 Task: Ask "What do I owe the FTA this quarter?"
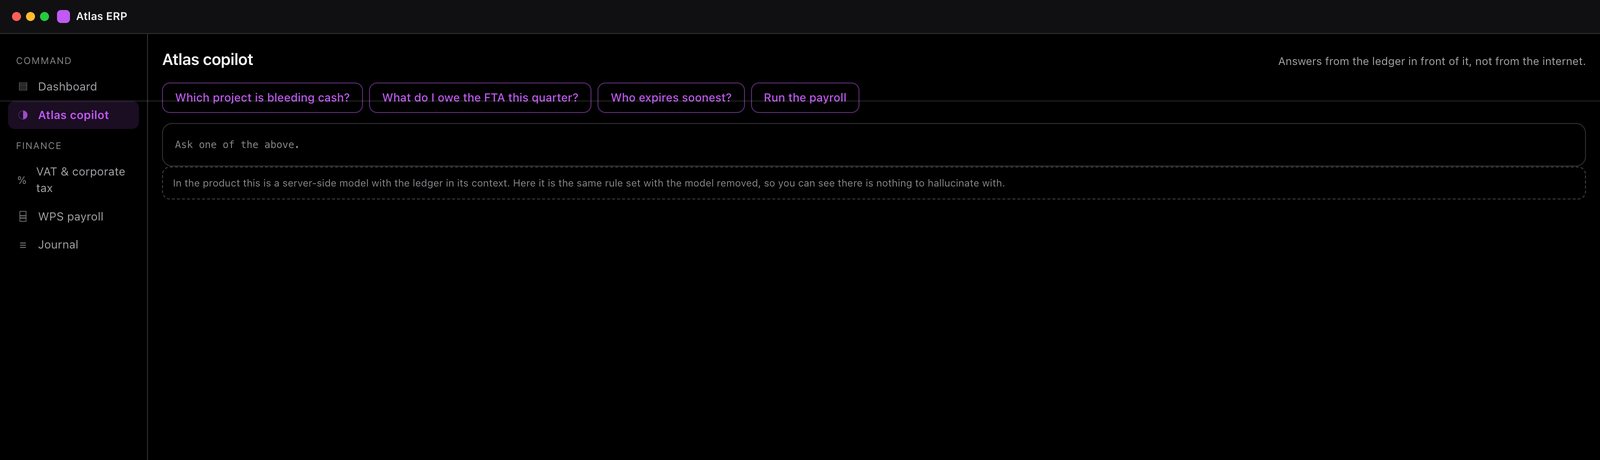tap(480, 98)
